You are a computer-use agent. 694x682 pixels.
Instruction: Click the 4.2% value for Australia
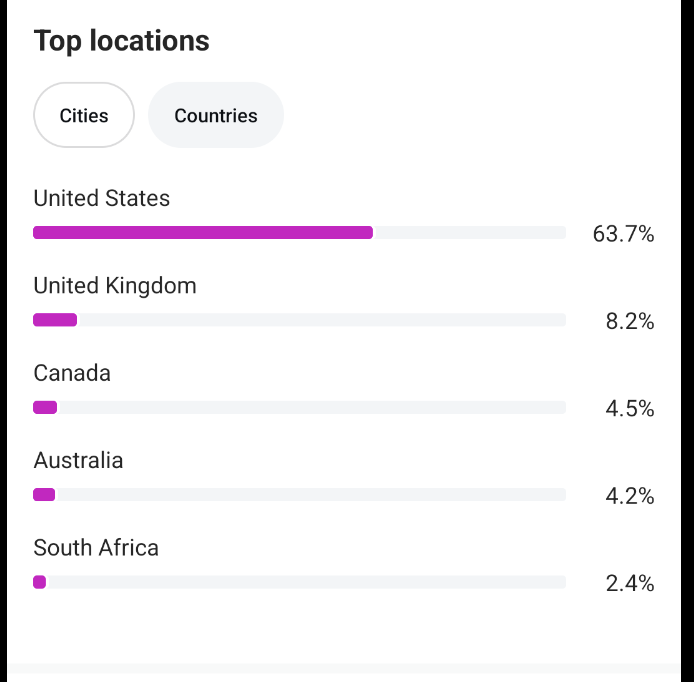point(630,496)
